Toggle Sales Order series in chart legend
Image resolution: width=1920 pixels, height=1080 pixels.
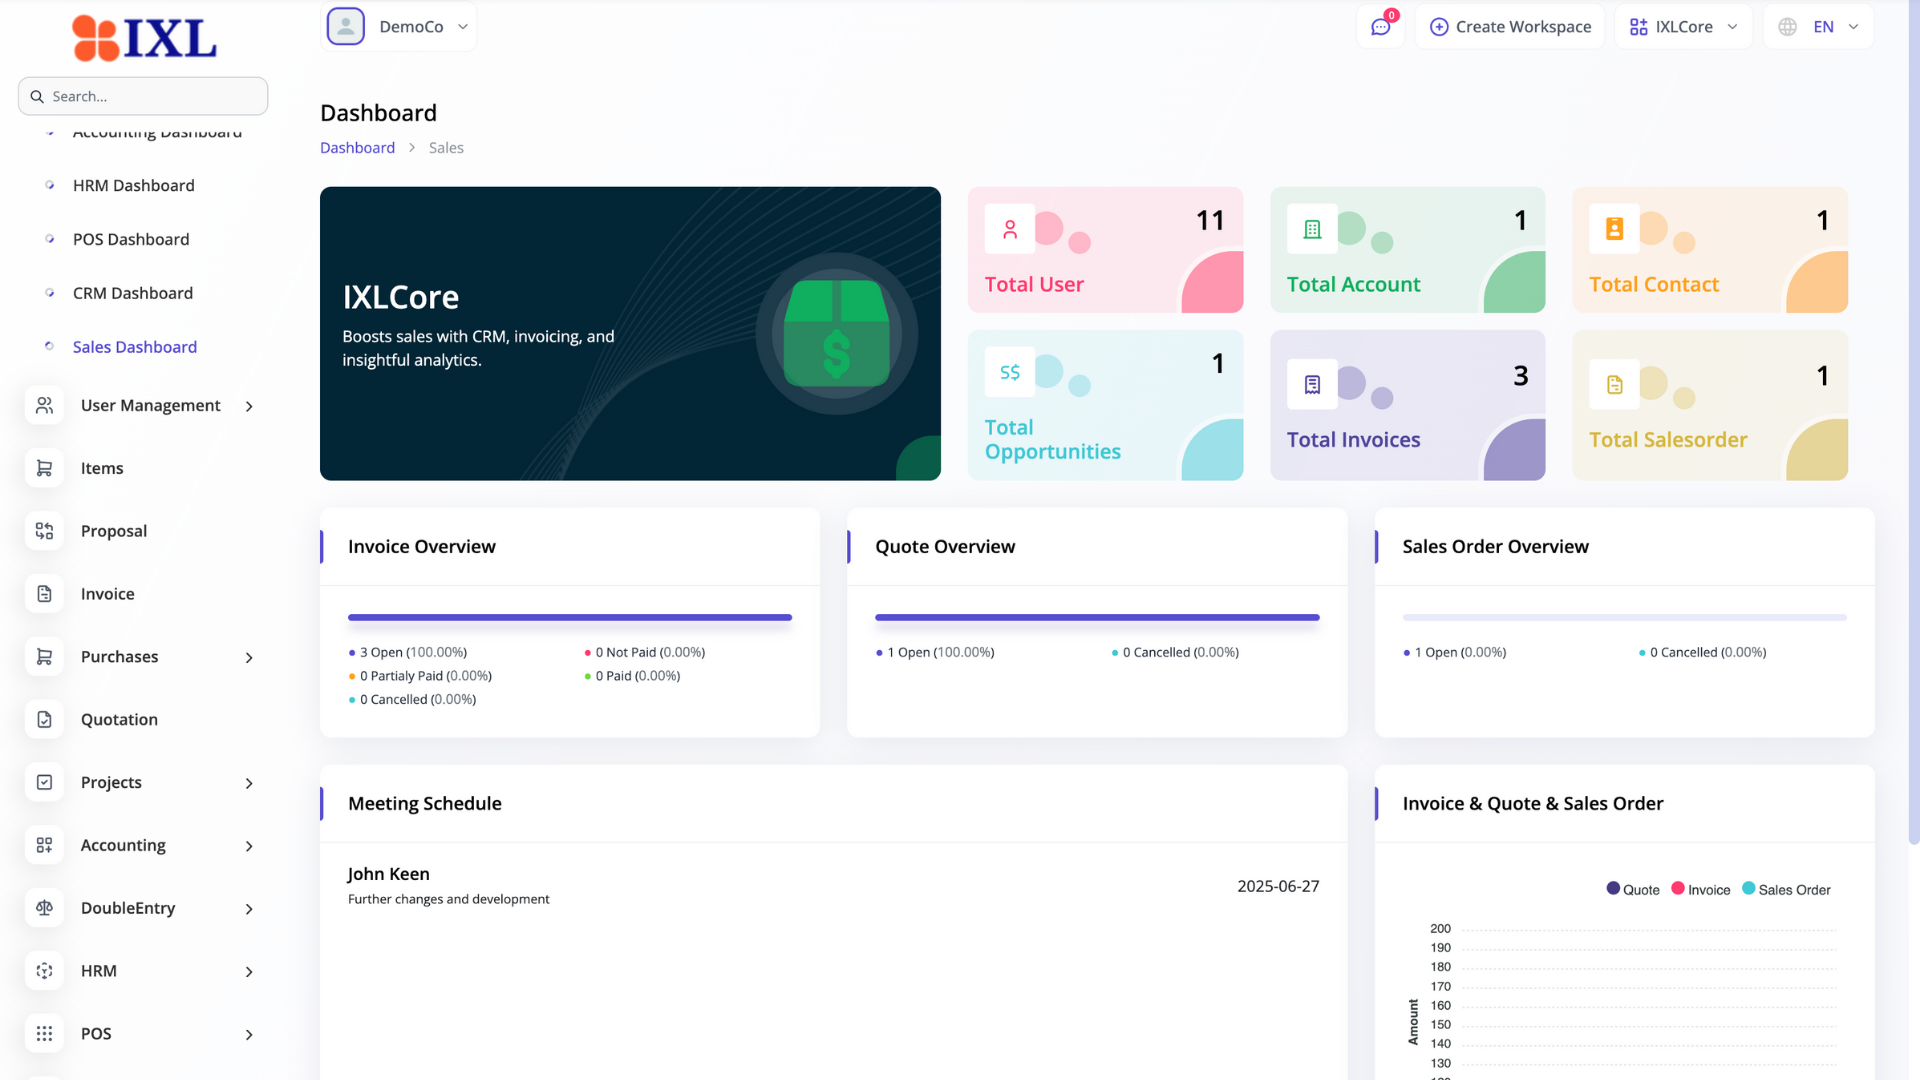point(1787,889)
